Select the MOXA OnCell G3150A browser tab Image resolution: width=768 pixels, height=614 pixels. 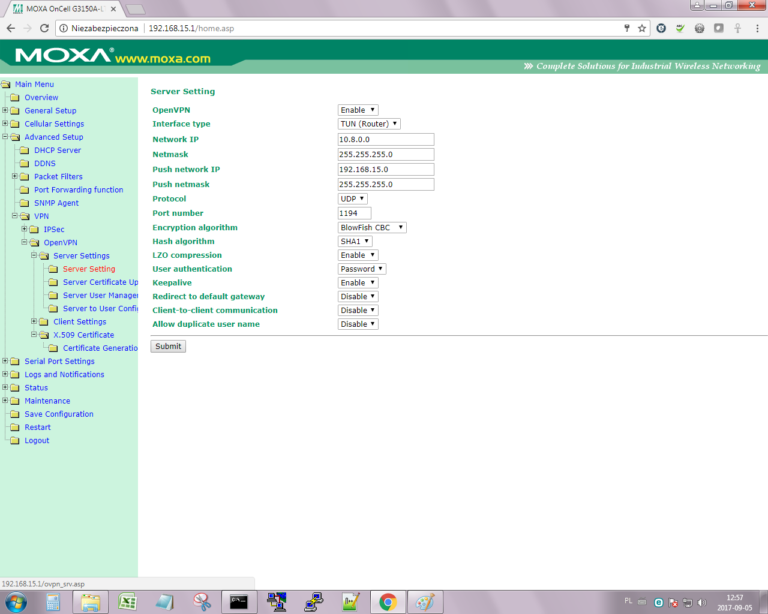tap(62, 8)
